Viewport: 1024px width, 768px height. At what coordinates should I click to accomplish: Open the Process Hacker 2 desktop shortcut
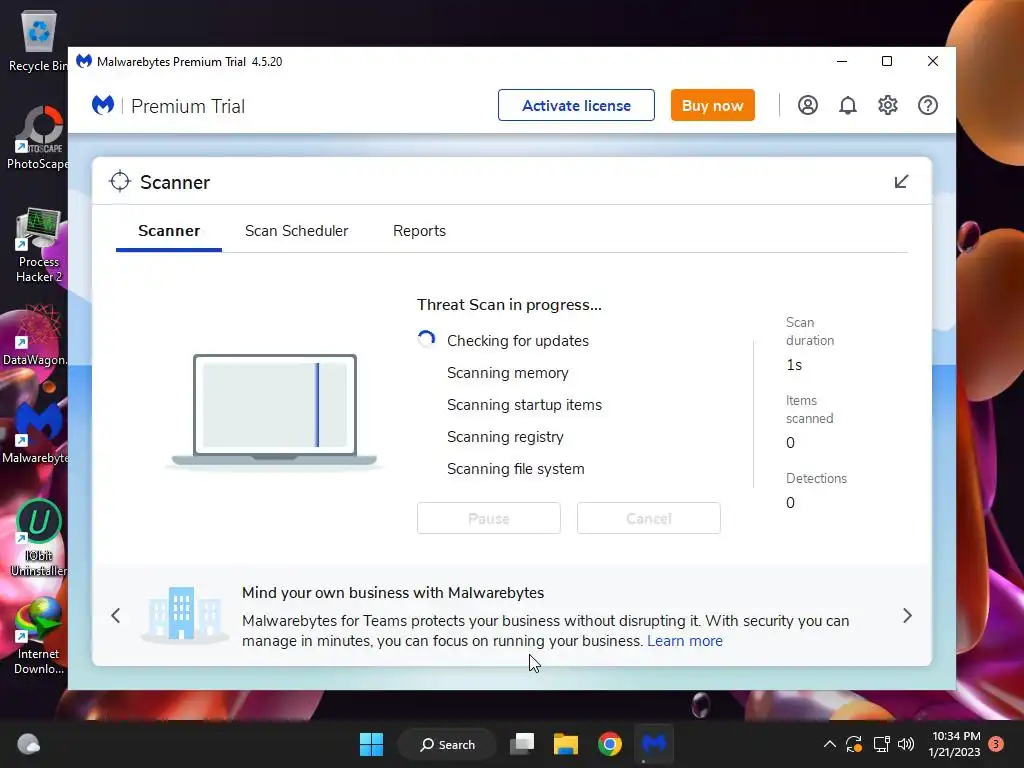38,246
